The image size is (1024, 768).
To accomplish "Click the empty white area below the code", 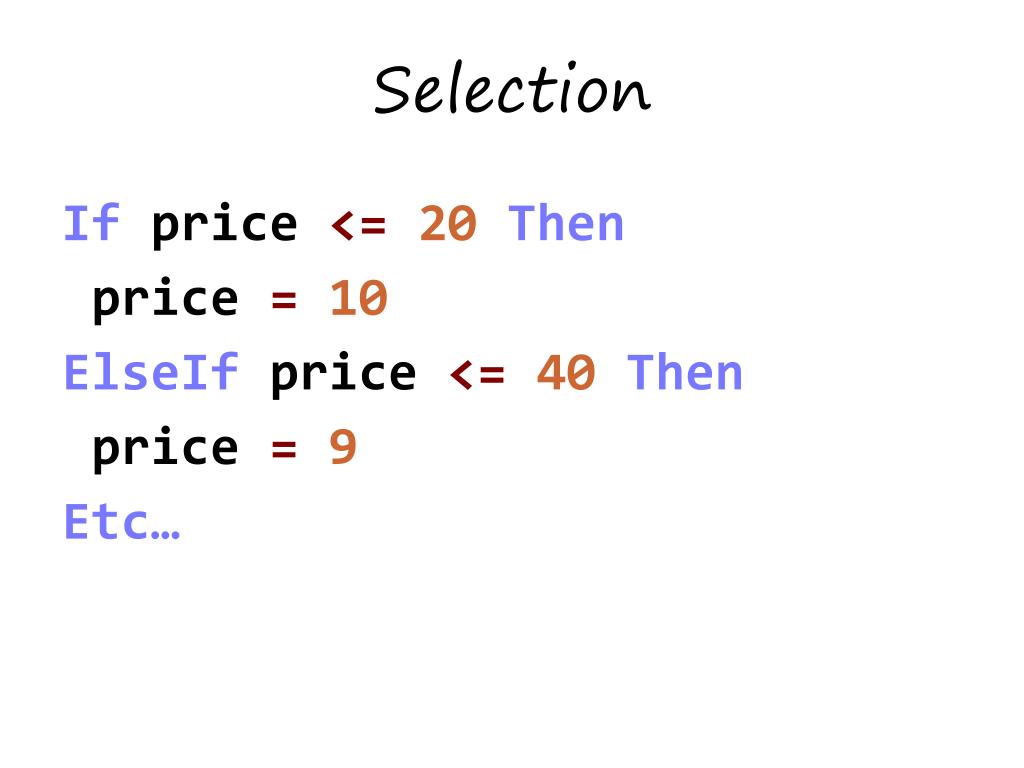I will point(512,660).
